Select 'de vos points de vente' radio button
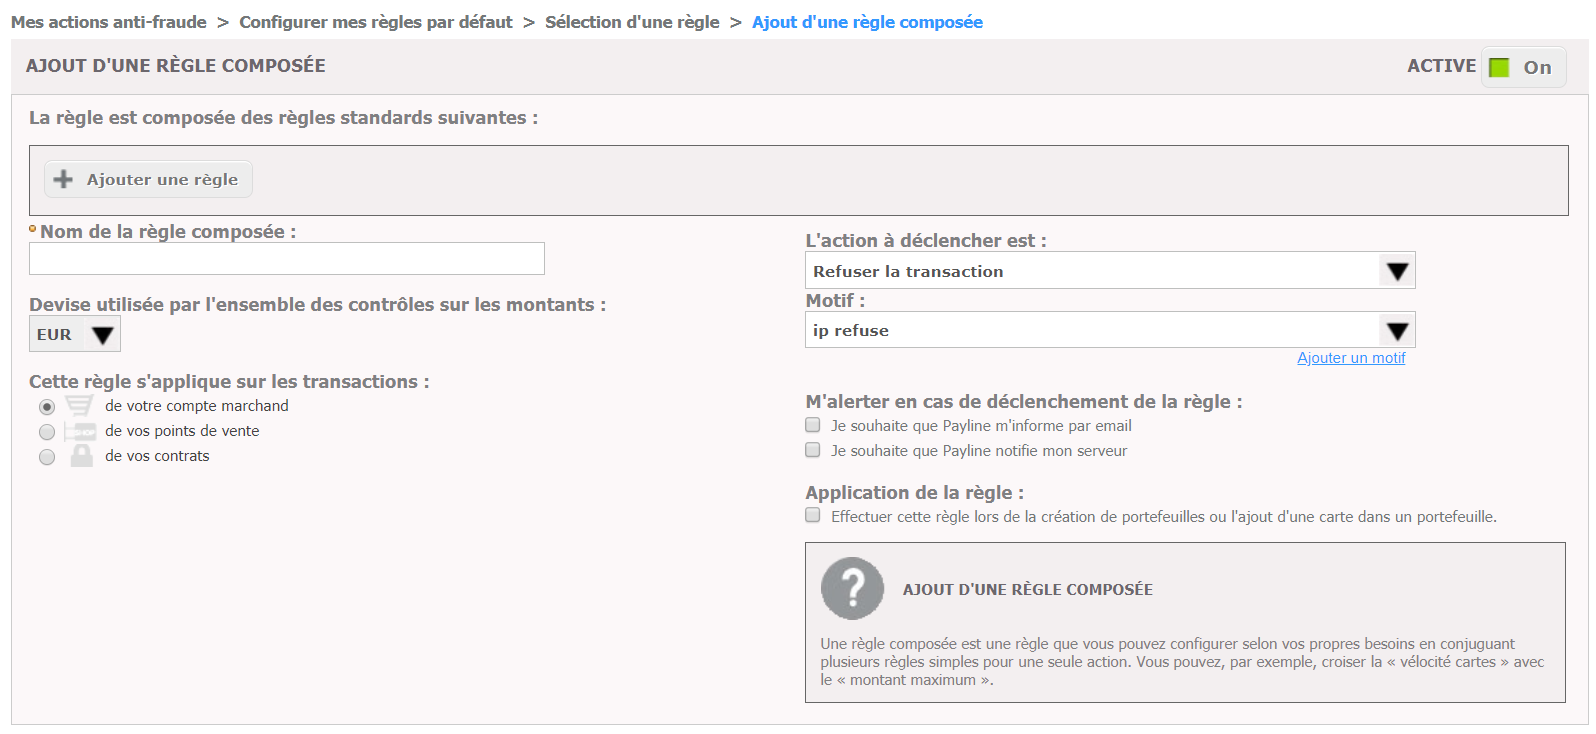The width and height of the screenshot is (1596, 734). [x=47, y=432]
